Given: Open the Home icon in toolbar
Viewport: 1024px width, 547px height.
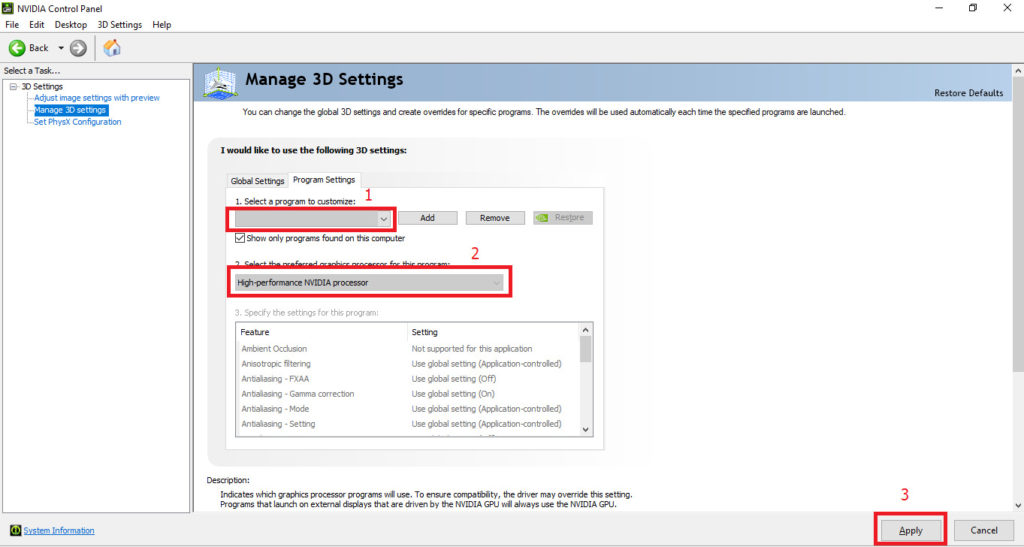Looking at the screenshot, I should [112, 47].
